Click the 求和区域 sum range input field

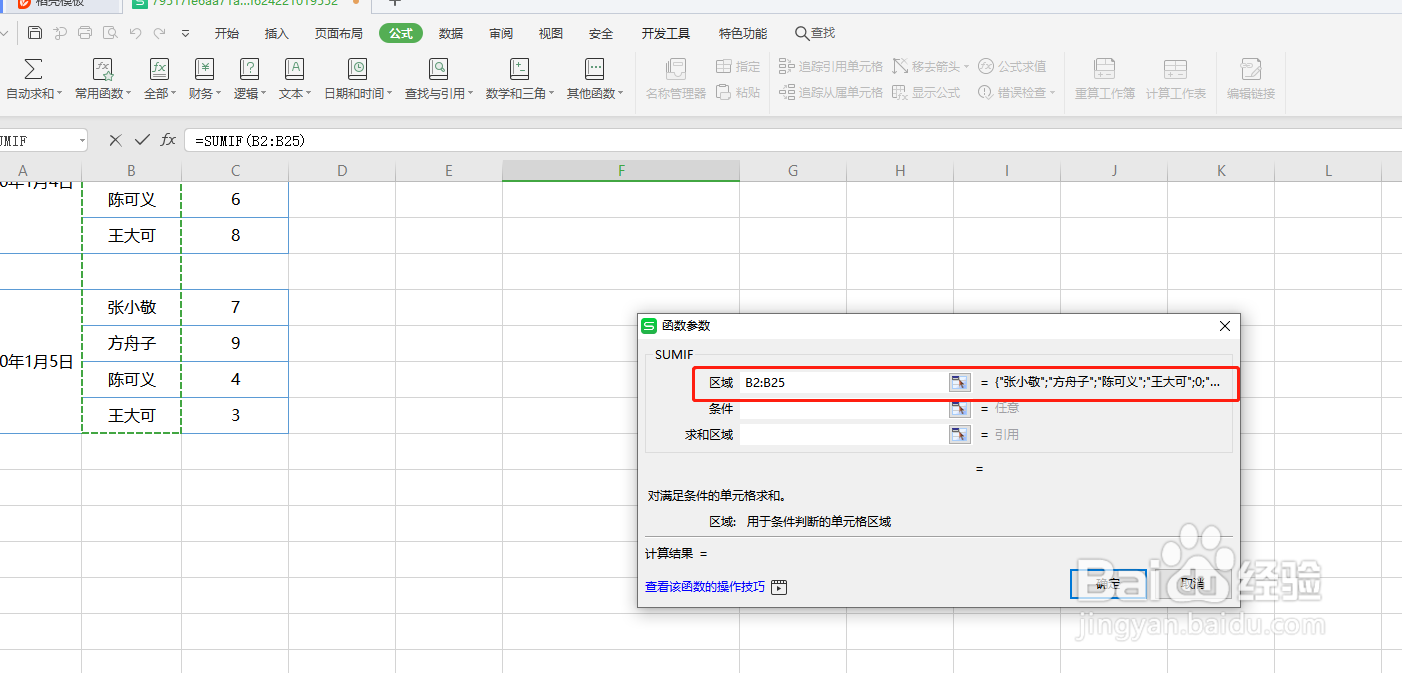pyautogui.click(x=844, y=434)
